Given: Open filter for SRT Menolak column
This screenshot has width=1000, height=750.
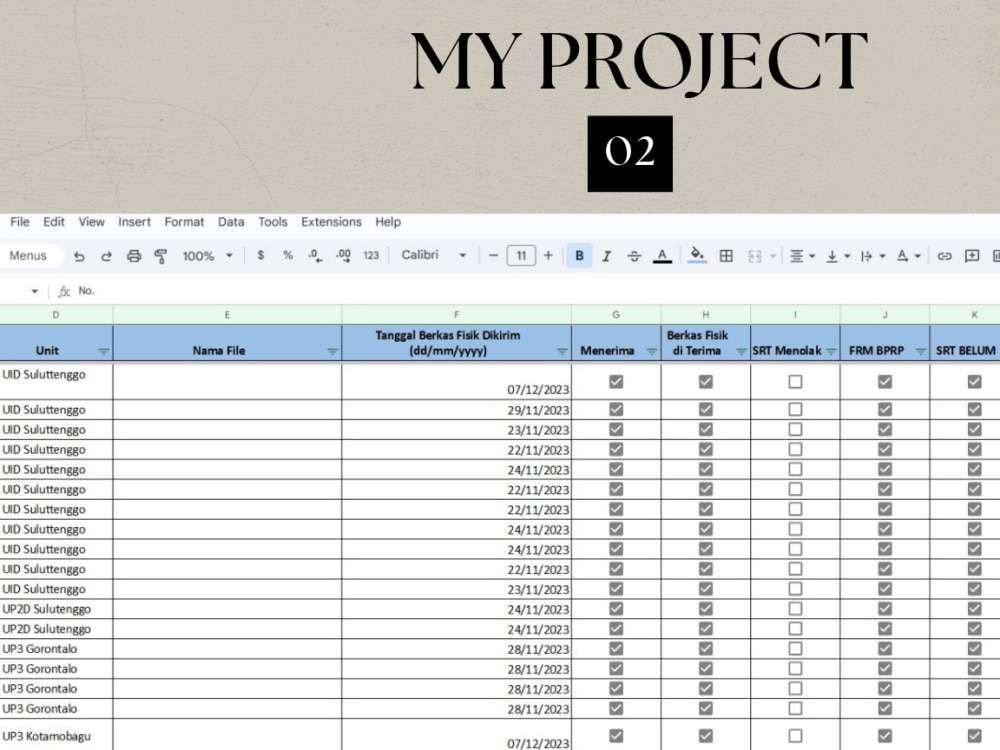Looking at the screenshot, I should 831,351.
